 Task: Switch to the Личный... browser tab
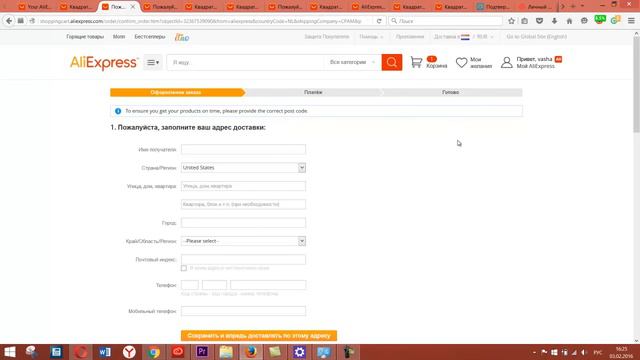tap(536, 7)
